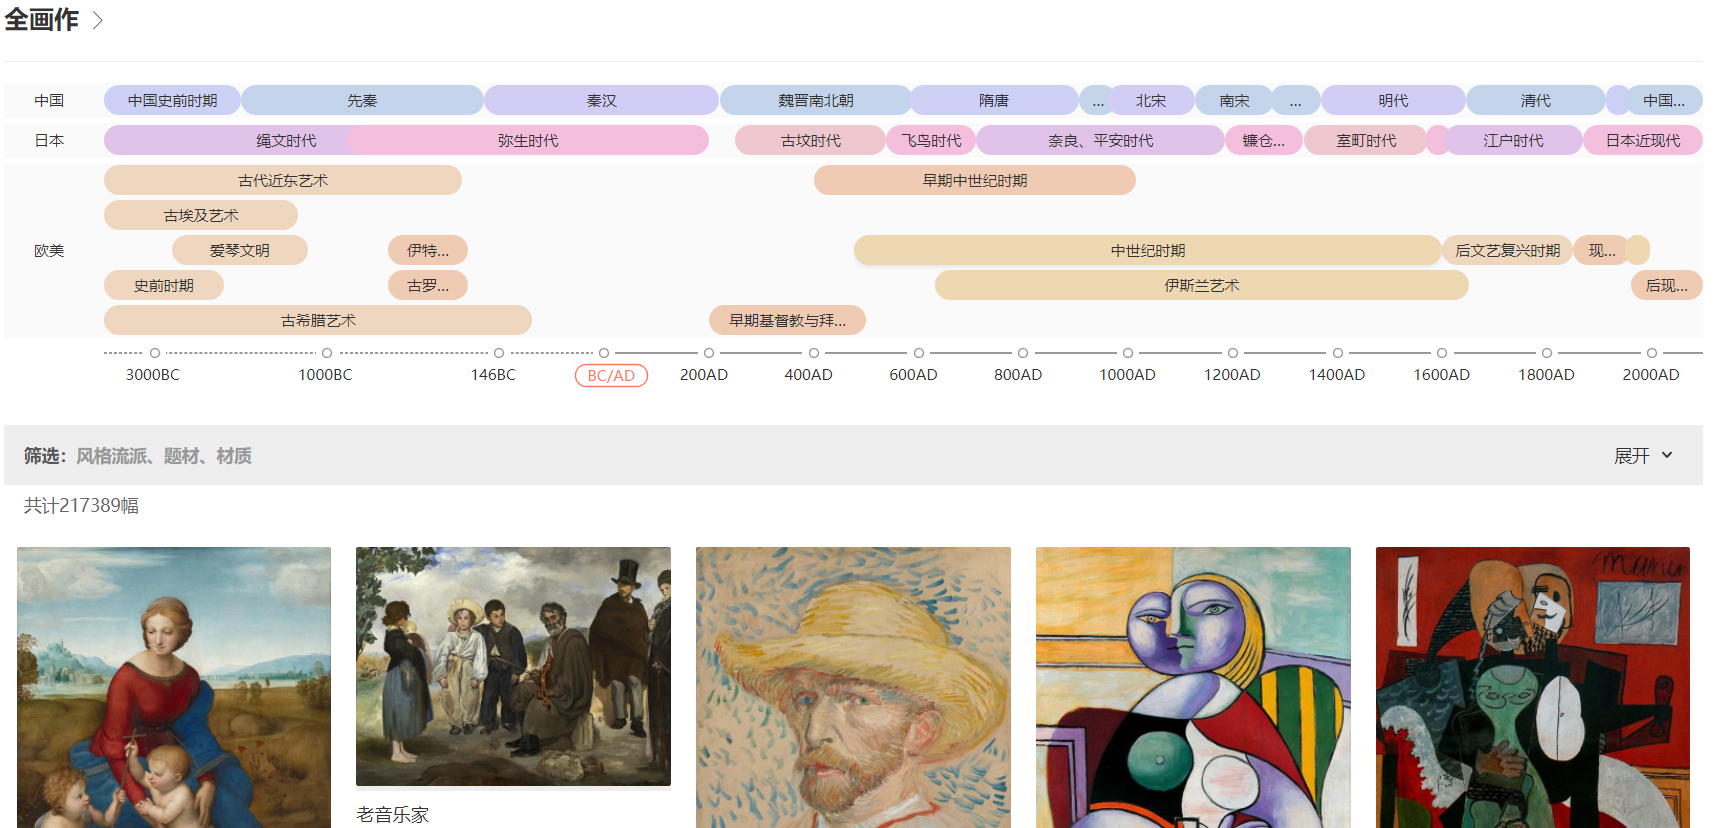The height and width of the screenshot is (828, 1716).
Task: Choose 古代近东艺术 category
Action: pos(283,180)
